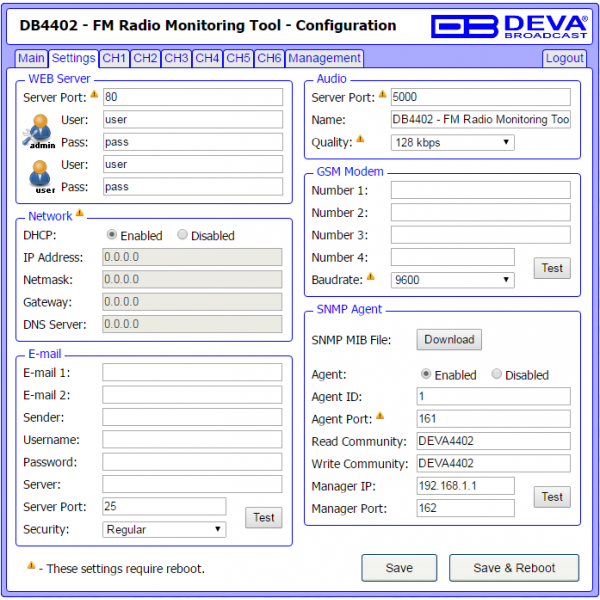Click the E-mail 2 field

pyautogui.click(x=192, y=395)
